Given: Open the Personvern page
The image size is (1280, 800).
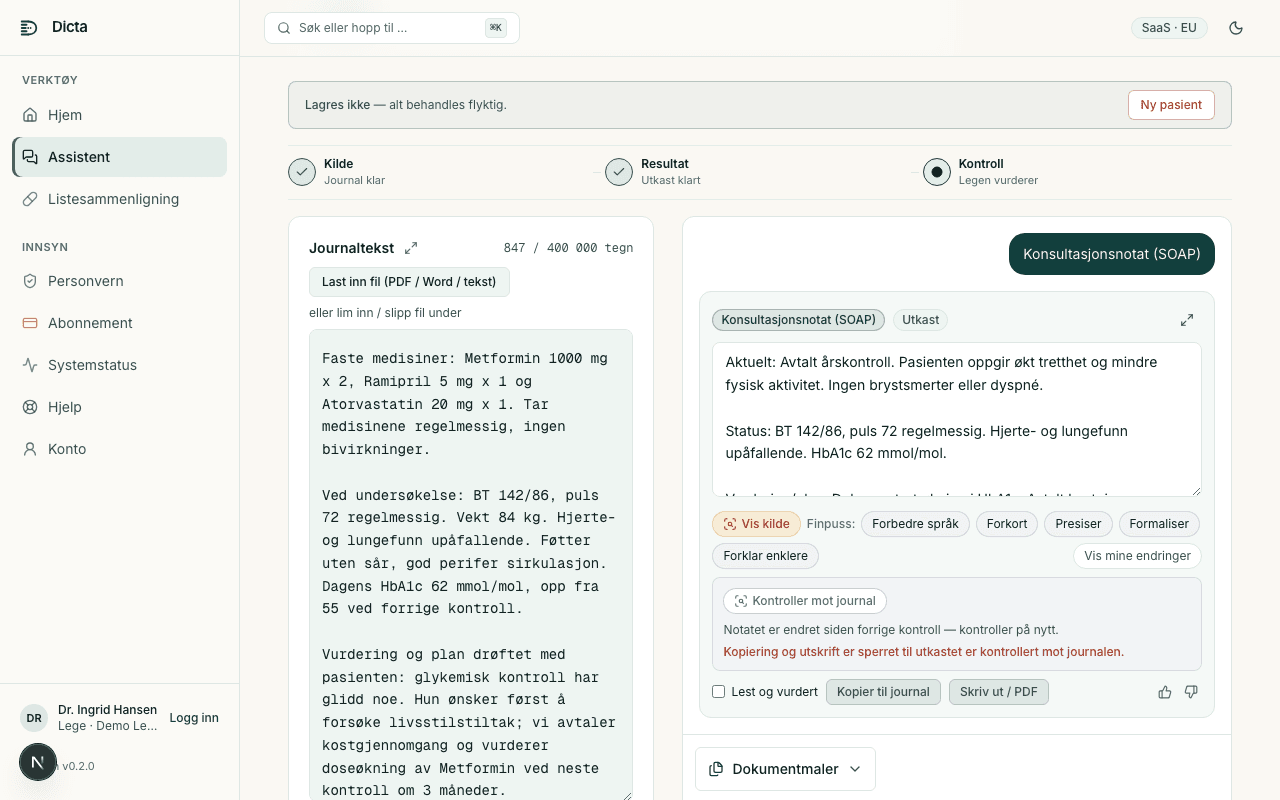Looking at the screenshot, I should point(120,281).
